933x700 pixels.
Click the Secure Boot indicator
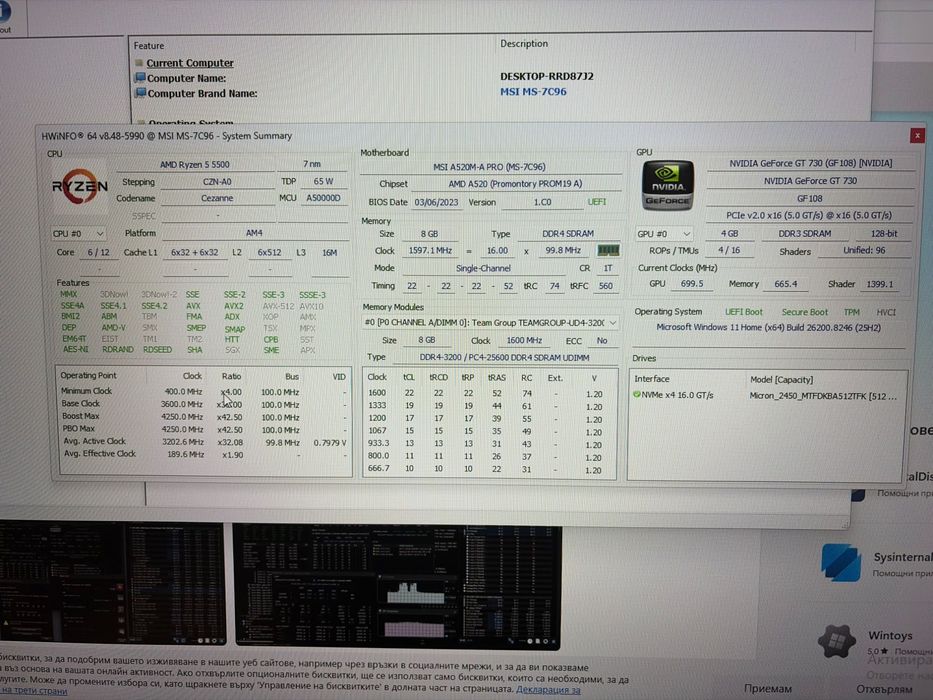(804, 312)
